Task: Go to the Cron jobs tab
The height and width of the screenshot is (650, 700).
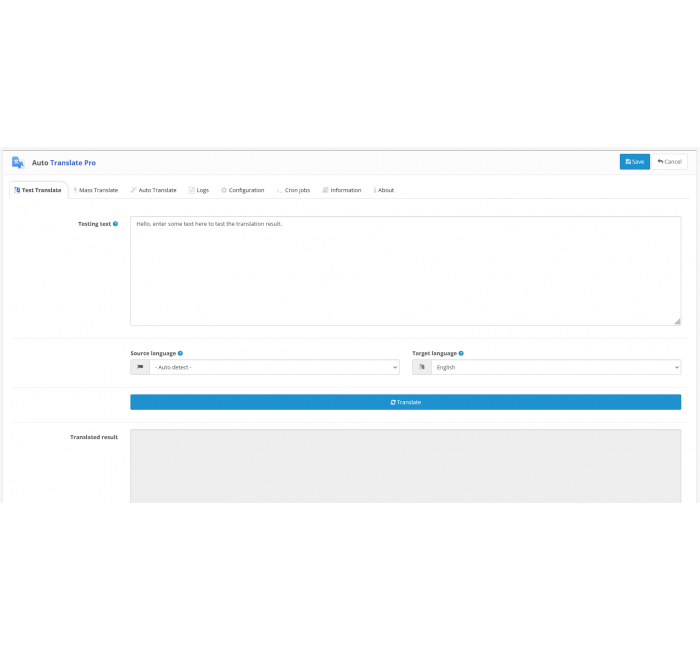Action: 293,190
